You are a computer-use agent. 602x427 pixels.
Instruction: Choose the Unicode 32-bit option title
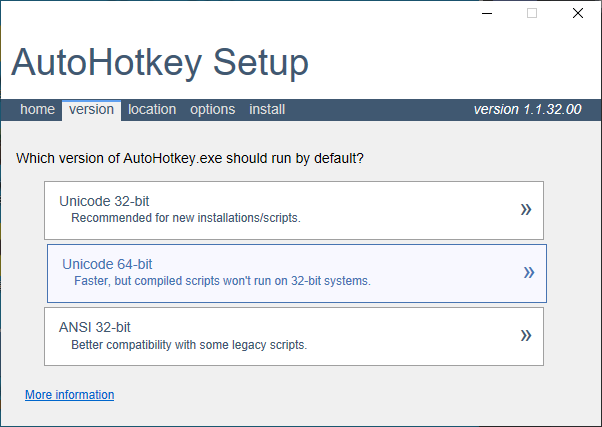click(x=104, y=201)
